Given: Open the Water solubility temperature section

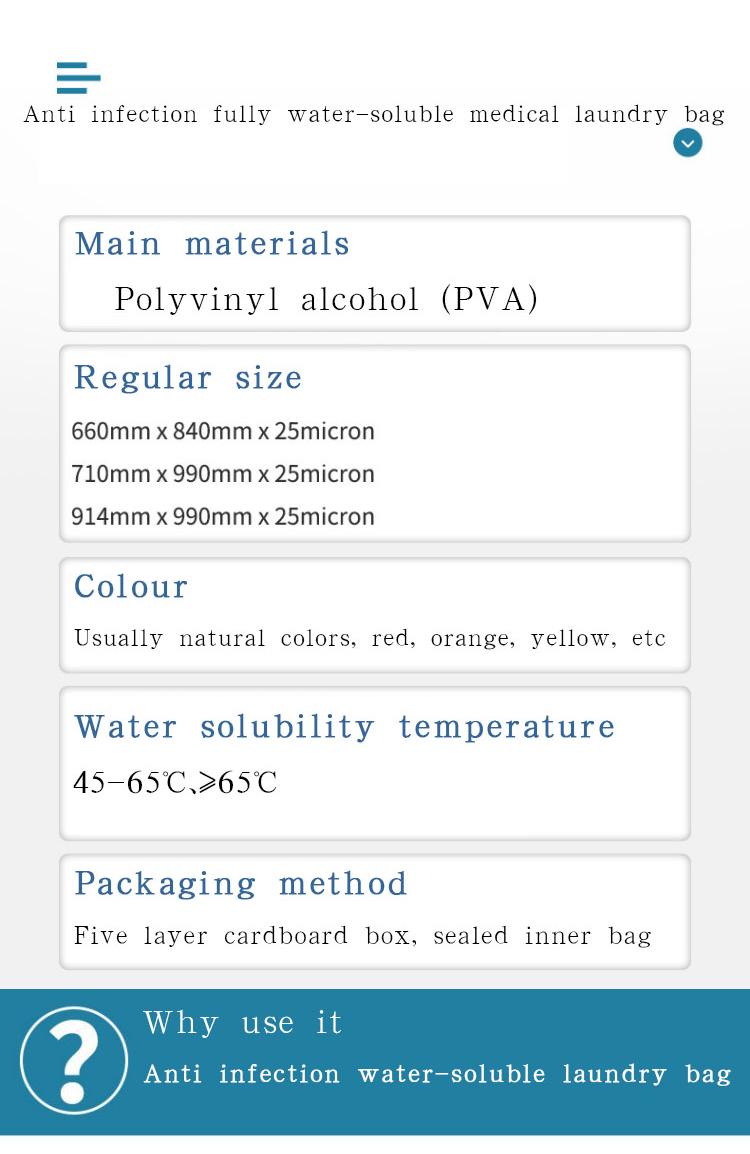Looking at the screenshot, I should (x=344, y=727).
